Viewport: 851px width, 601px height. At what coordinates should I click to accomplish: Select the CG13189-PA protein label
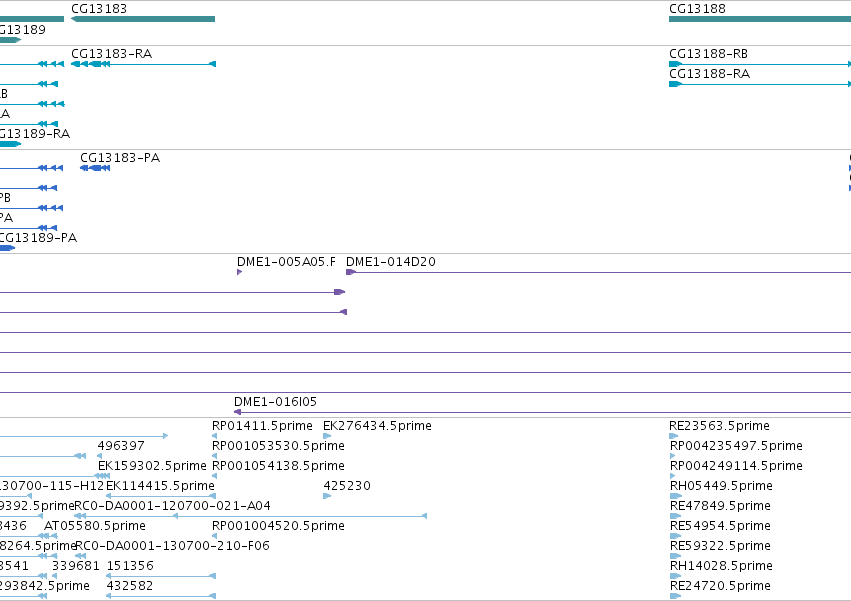(38, 238)
